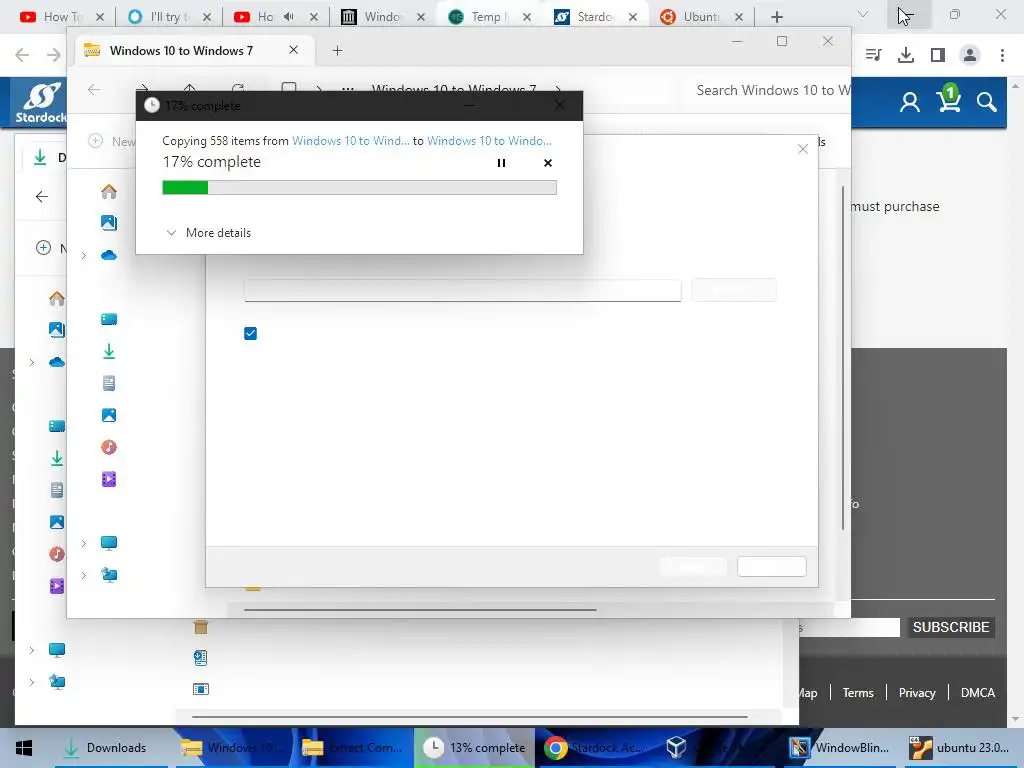This screenshot has height=768, width=1024.
Task: Open Chrome tab search chevron
Action: coord(863,14)
